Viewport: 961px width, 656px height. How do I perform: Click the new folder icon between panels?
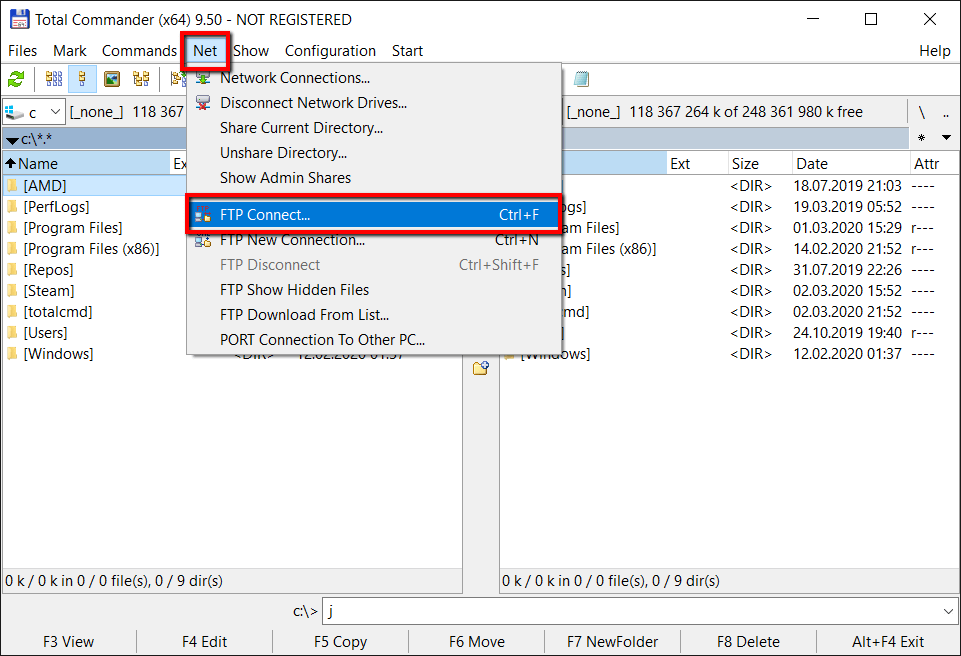click(x=481, y=368)
